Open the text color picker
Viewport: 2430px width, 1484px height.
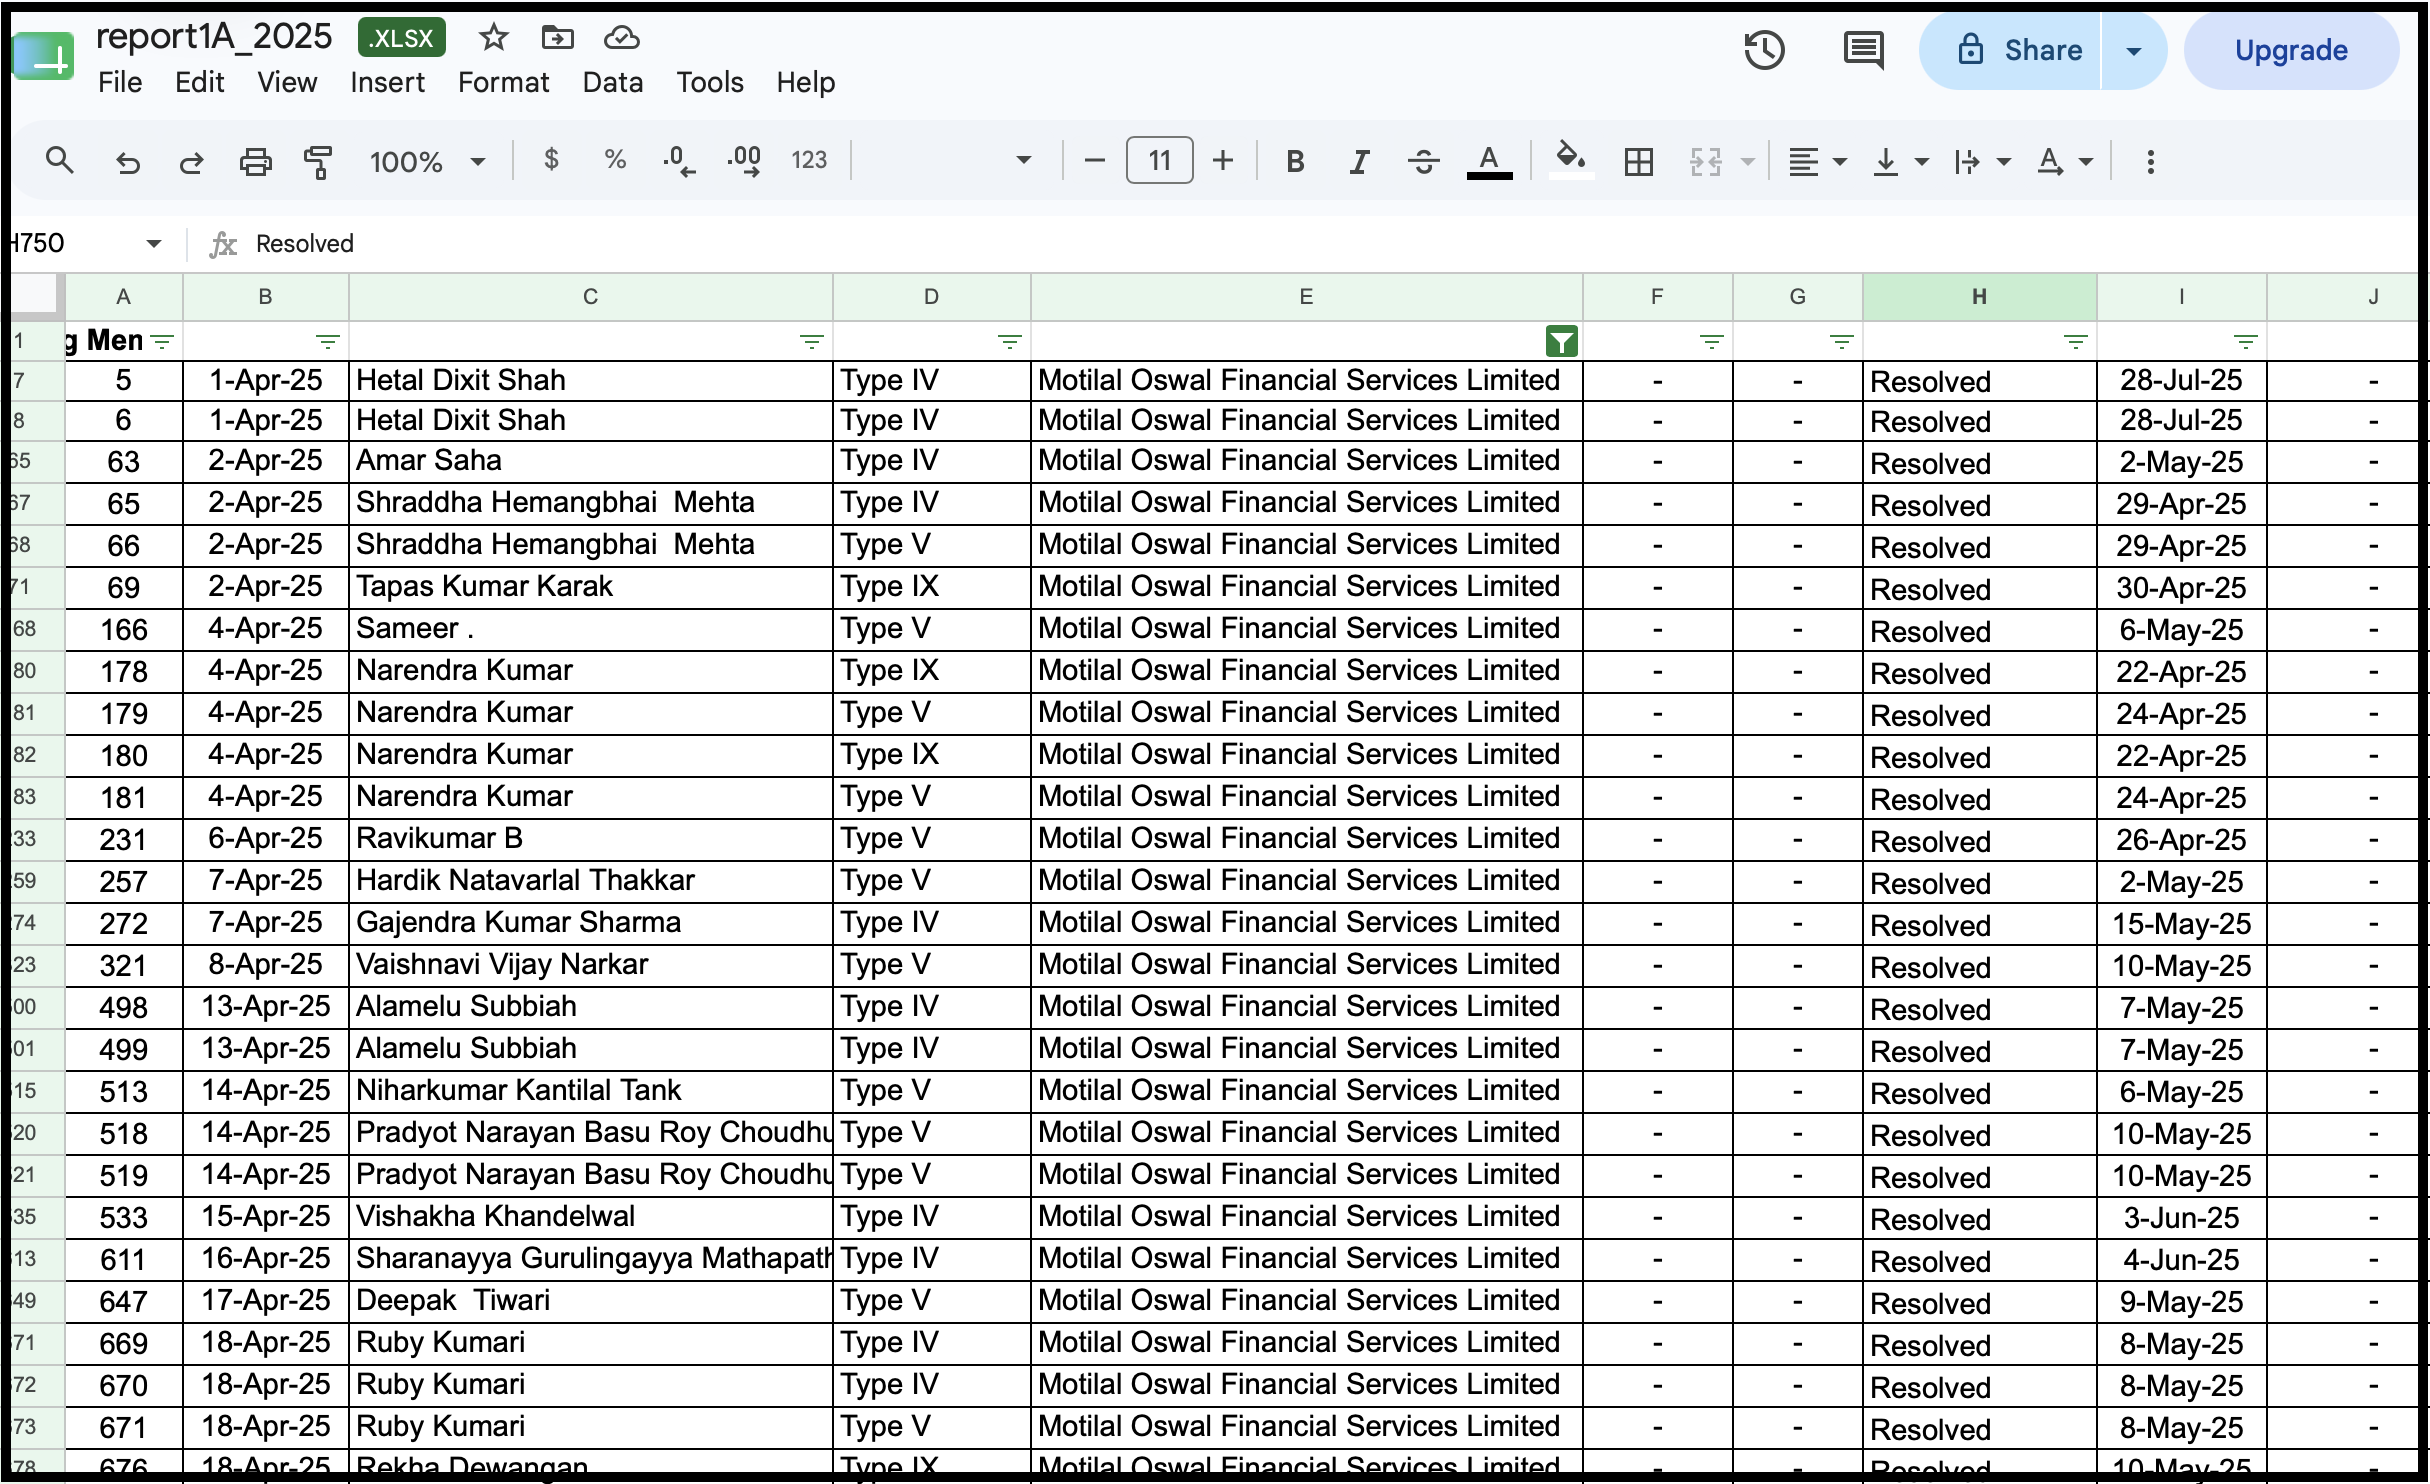[x=1489, y=161]
